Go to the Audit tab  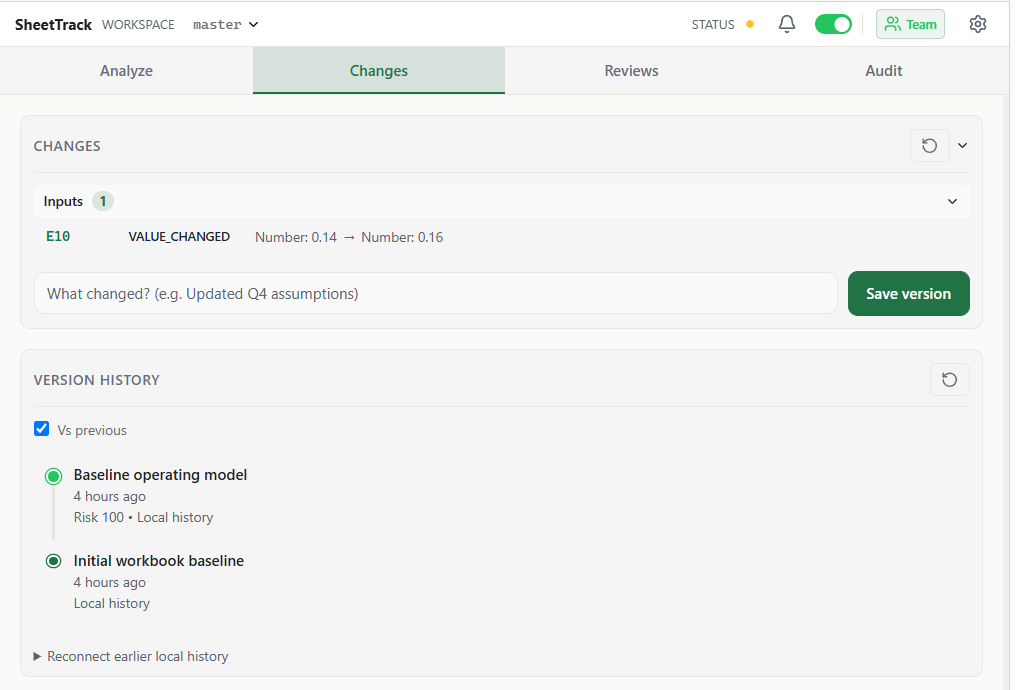tap(884, 71)
